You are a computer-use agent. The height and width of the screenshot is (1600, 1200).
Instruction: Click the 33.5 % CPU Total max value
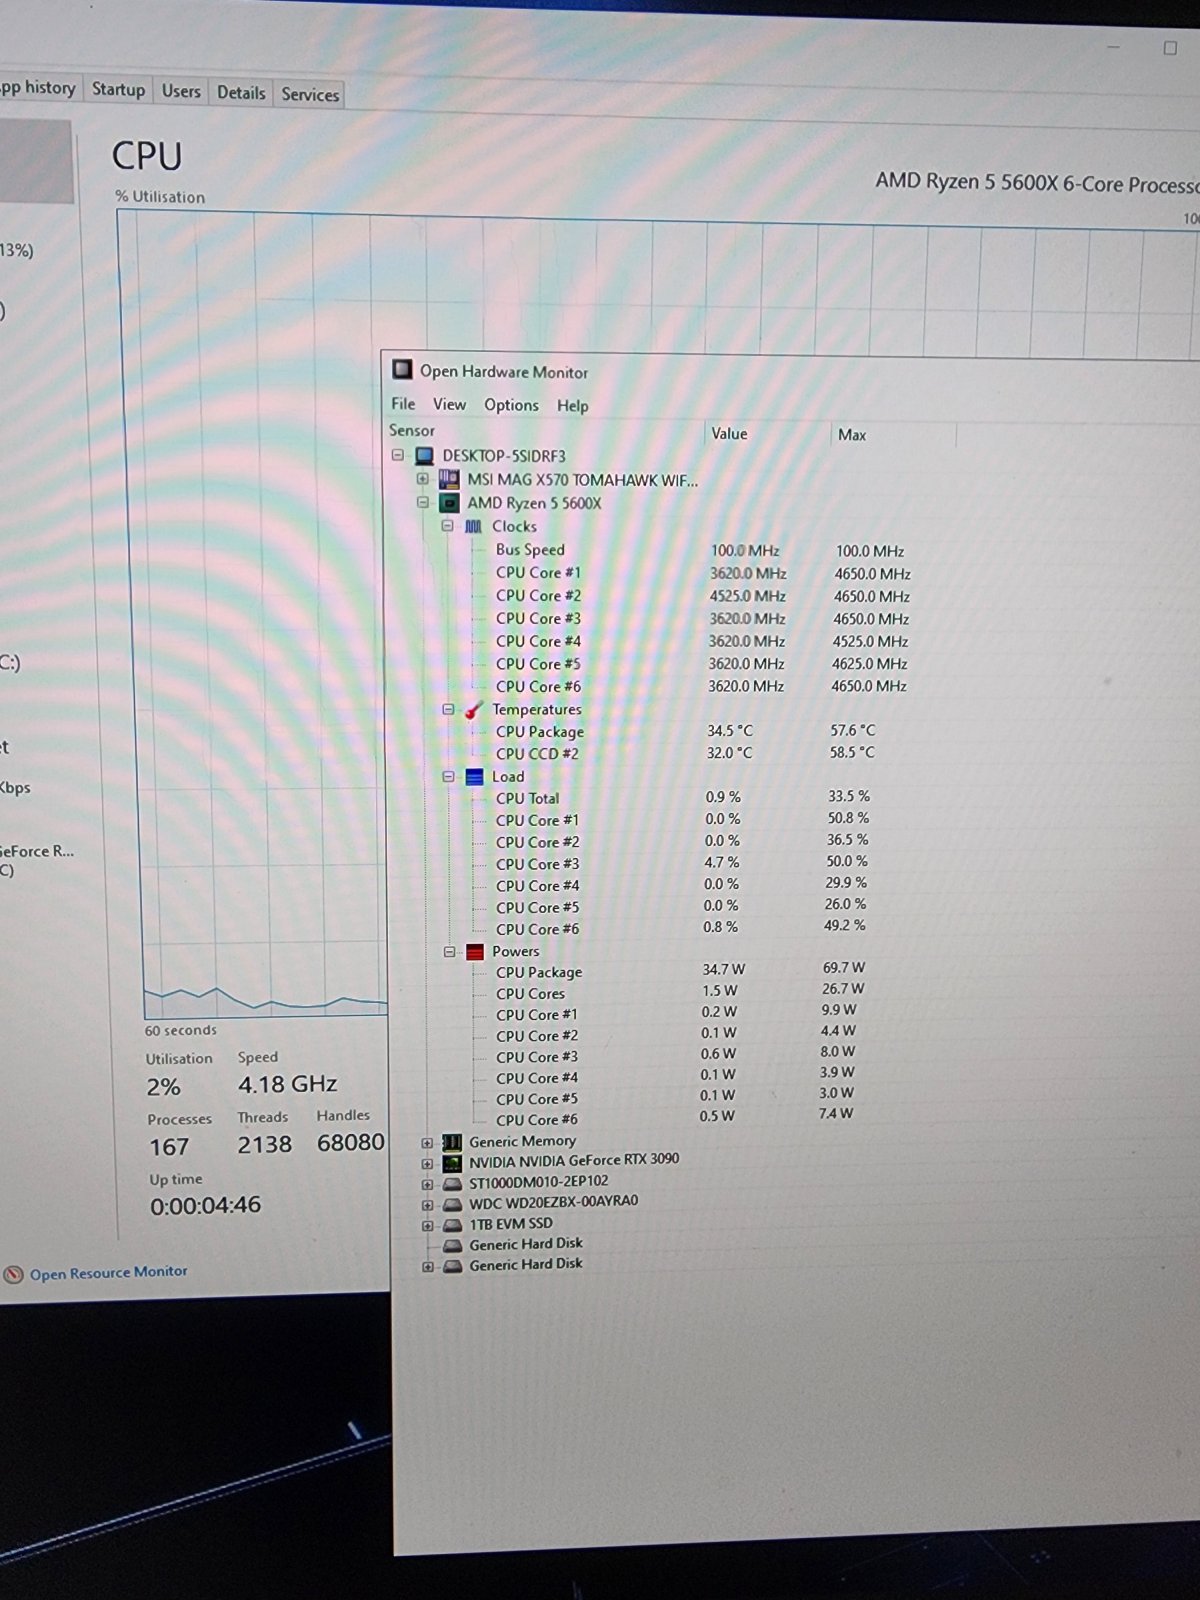click(848, 796)
